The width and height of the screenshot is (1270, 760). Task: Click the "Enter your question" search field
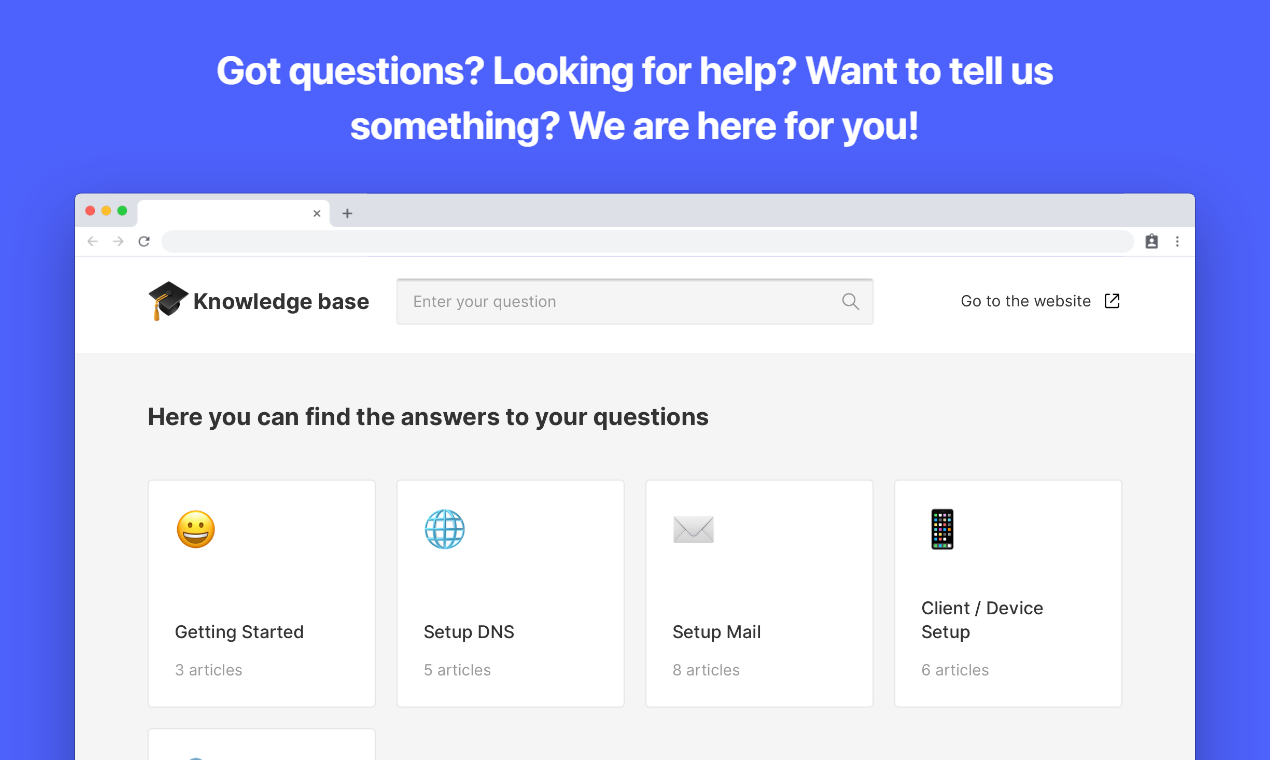[620, 302]
